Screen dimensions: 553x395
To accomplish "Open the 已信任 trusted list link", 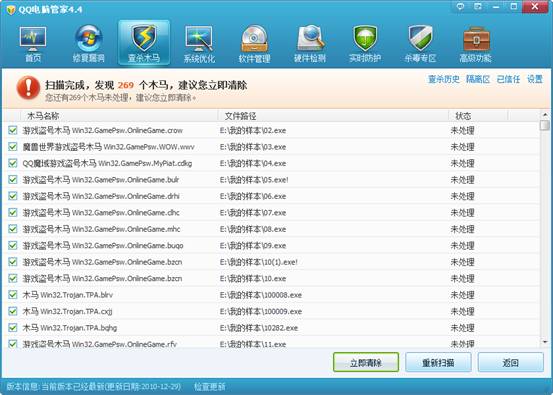I will tap(508, 79).
